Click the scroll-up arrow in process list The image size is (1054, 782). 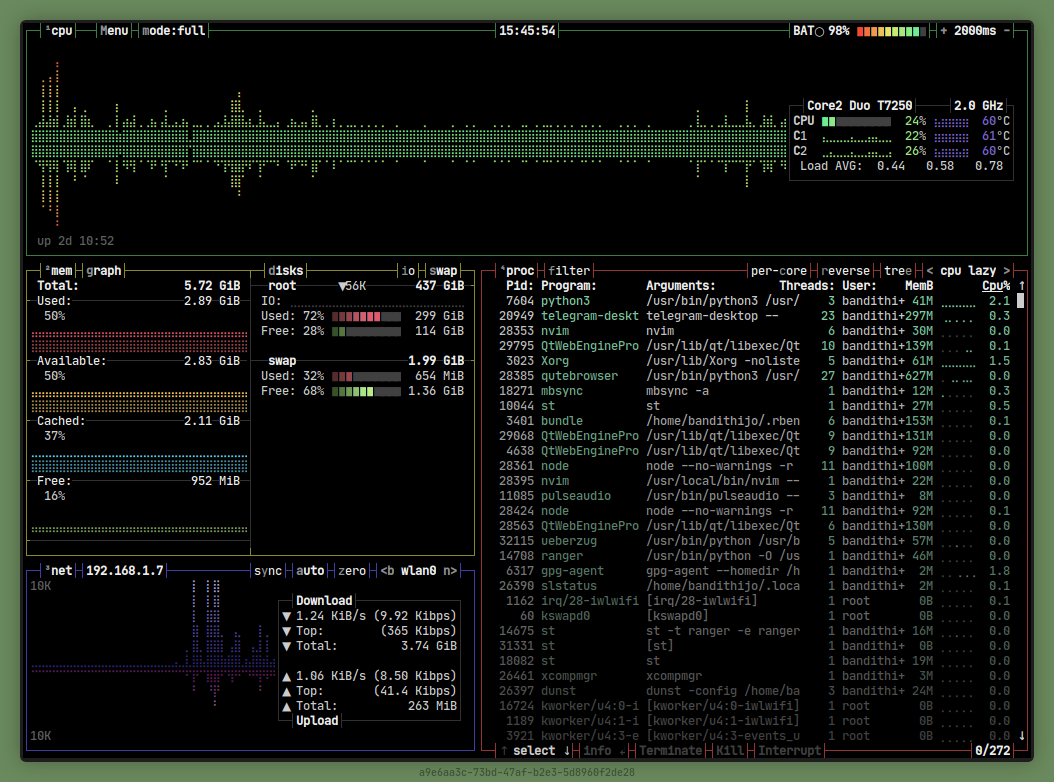1021,286
